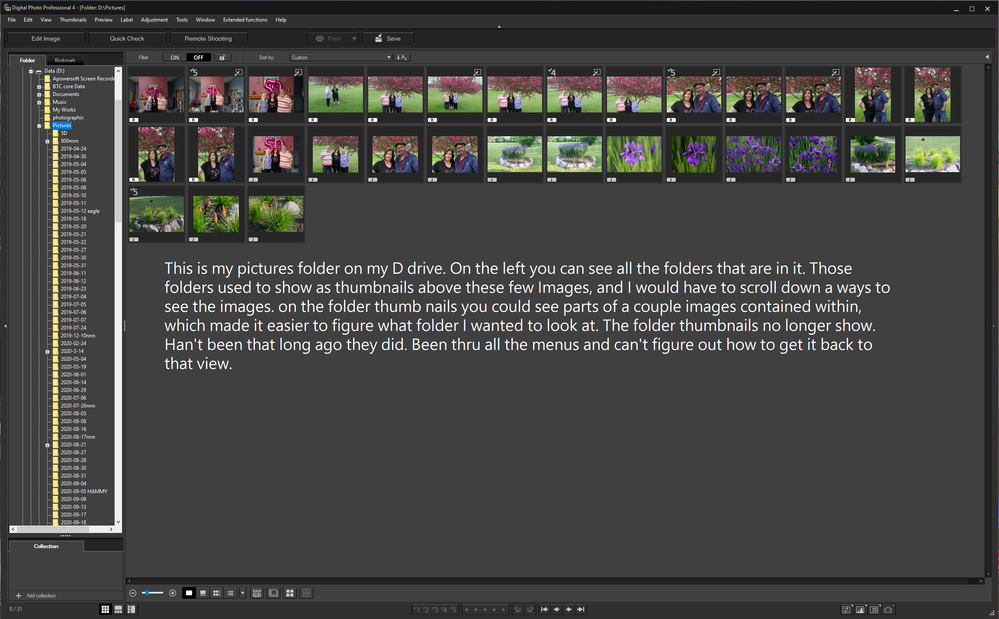Switch to thumbnail list view icon
The width and height of the screenshot is (999, 619).
tap(230, 593)
